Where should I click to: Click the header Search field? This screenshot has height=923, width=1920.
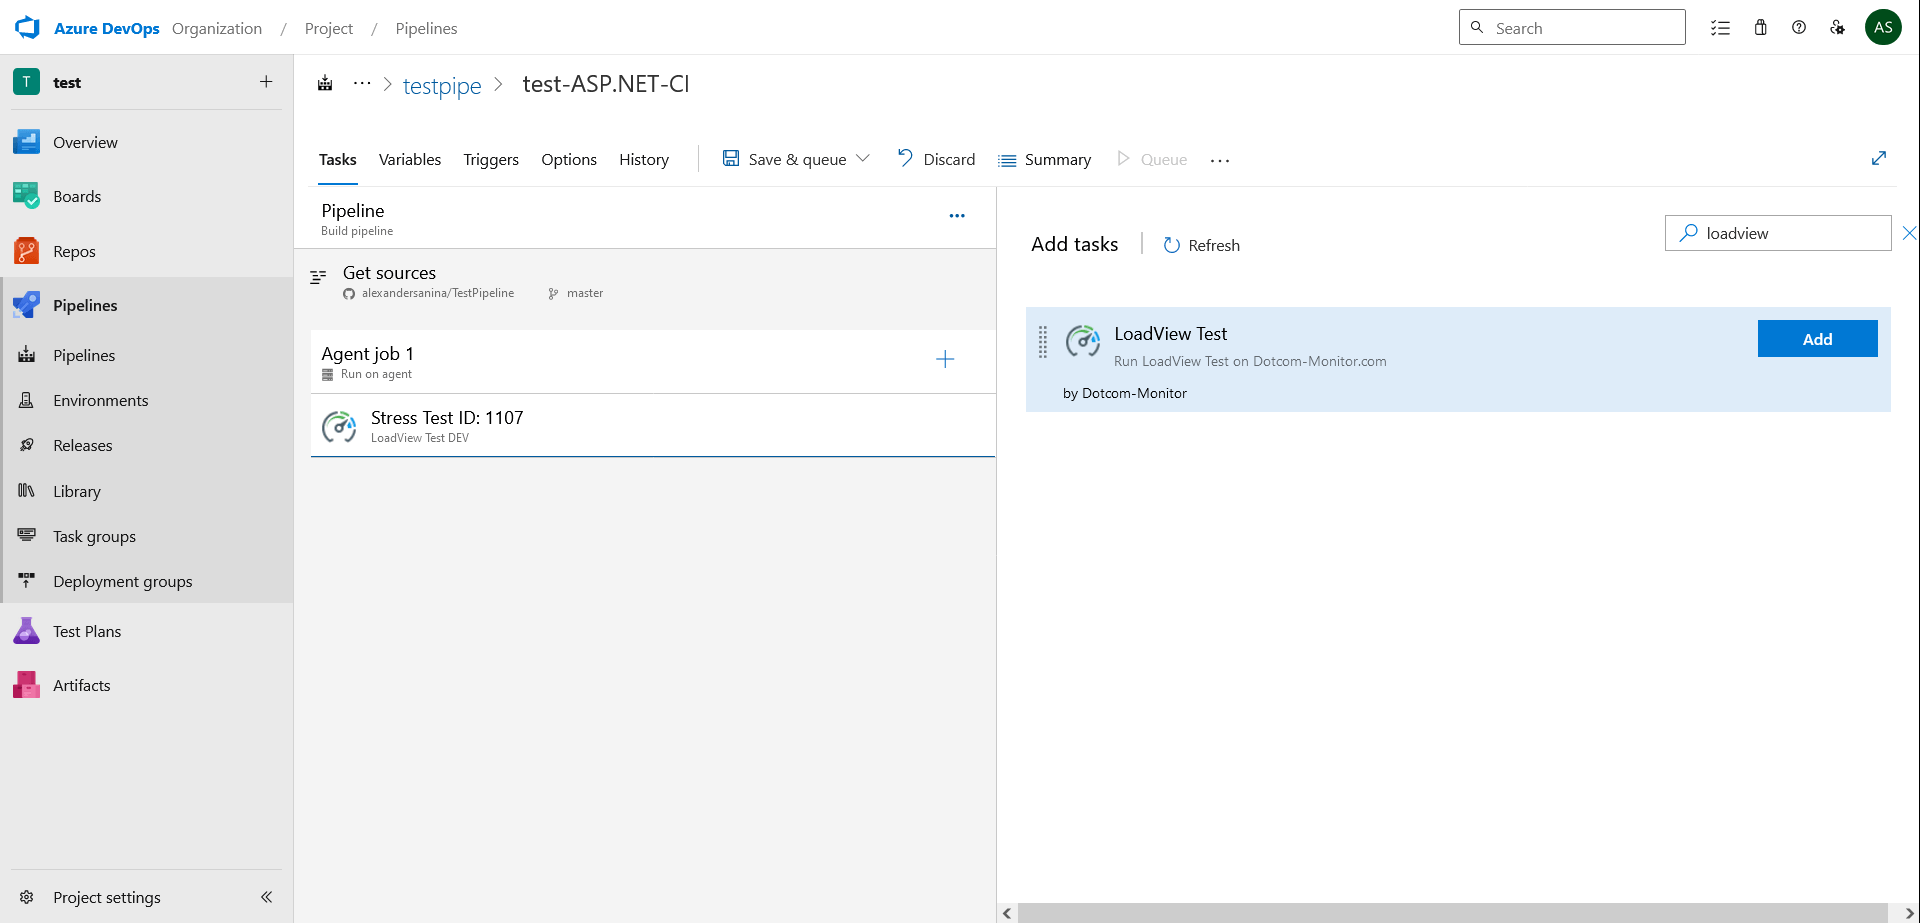click(x=1572, y=27)
